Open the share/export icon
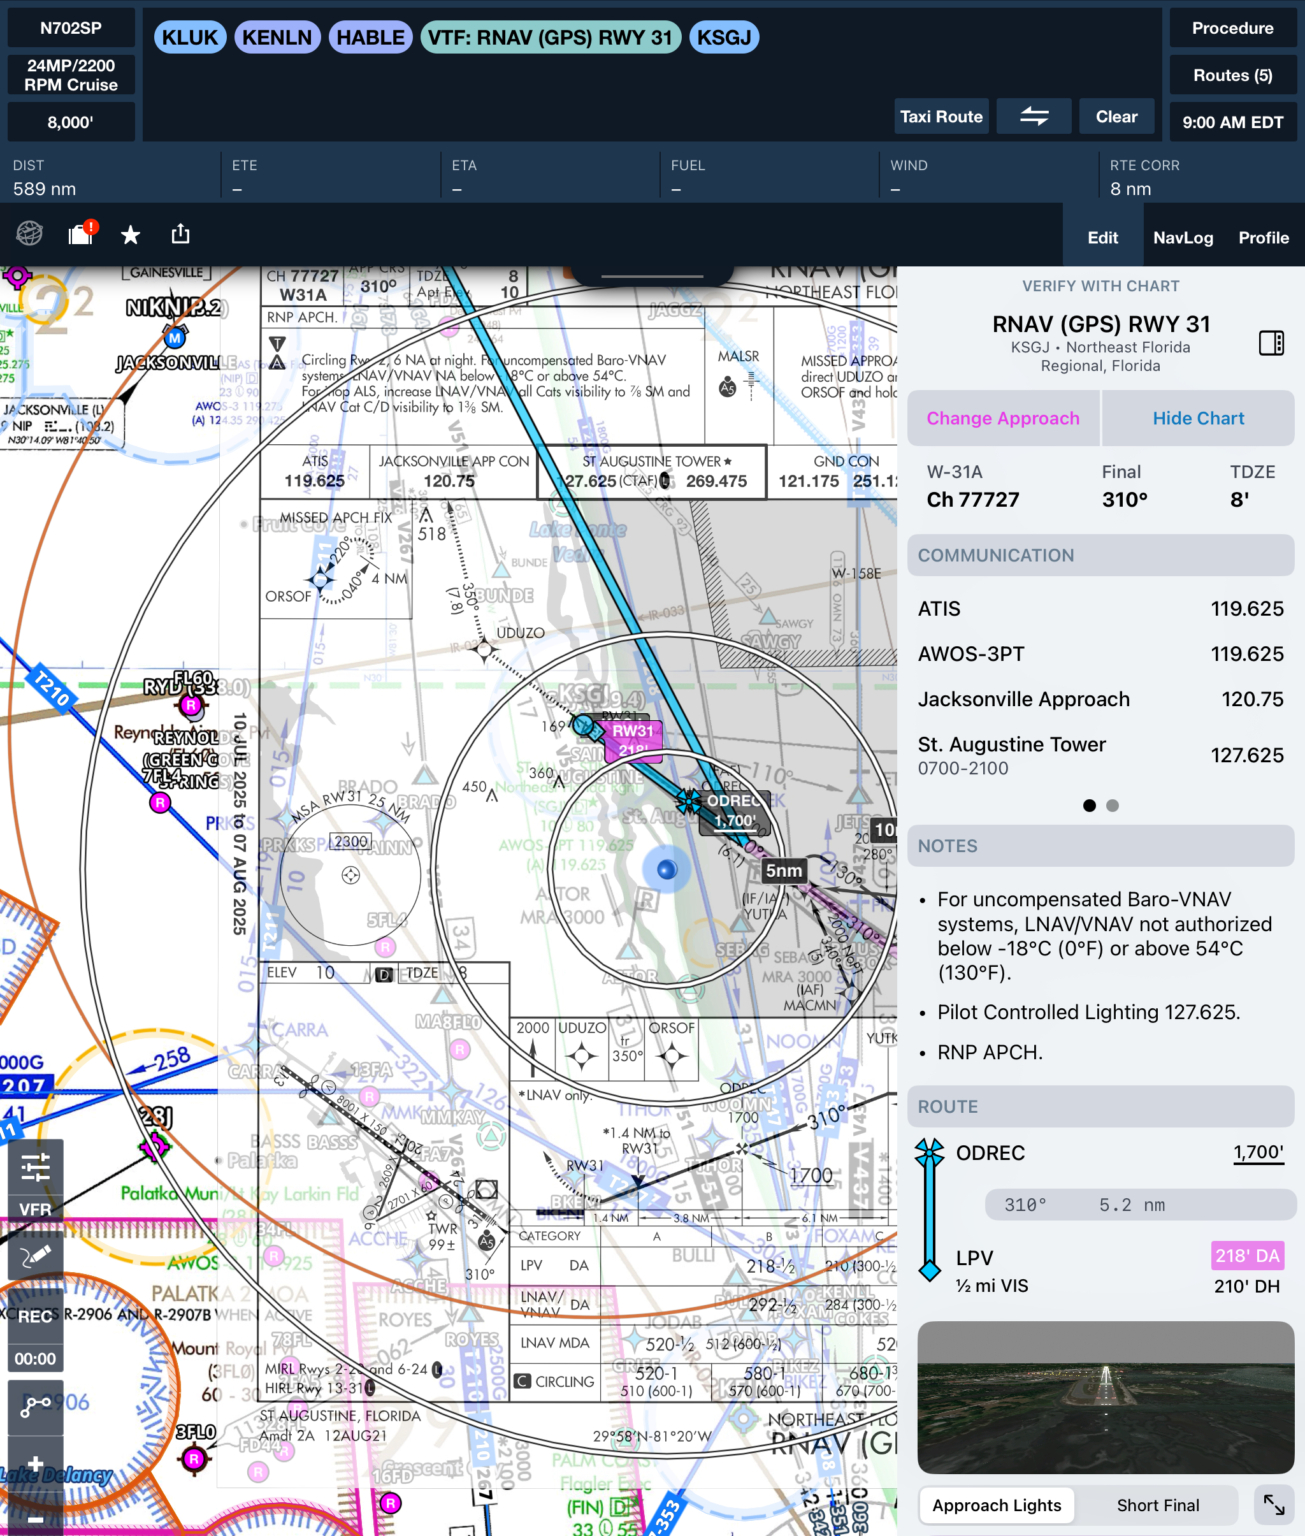Image resolution: width=1305 pixels, height=1536 pixels. click(180, 234)
